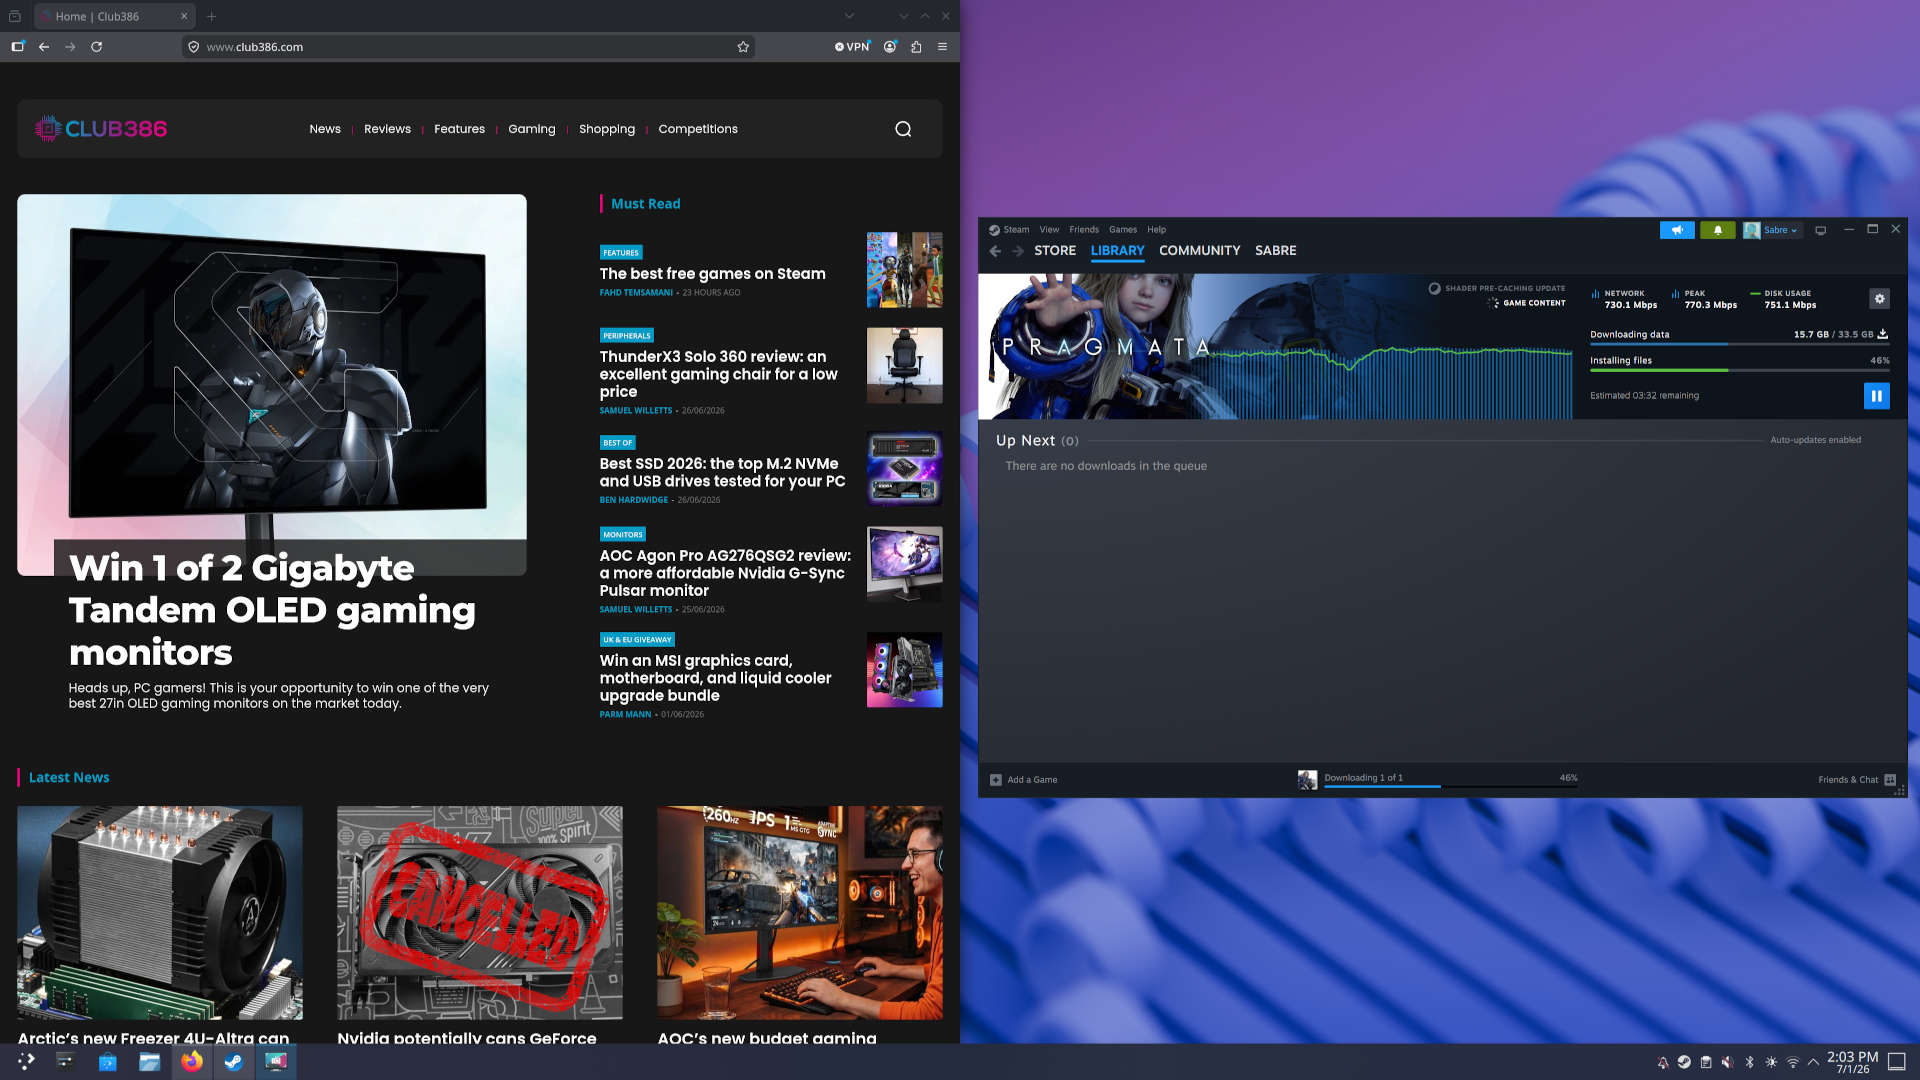This screenshot has height=1080, width=1920.
Task: Open the Club386 search icon
Action: (x=903, y=129)
